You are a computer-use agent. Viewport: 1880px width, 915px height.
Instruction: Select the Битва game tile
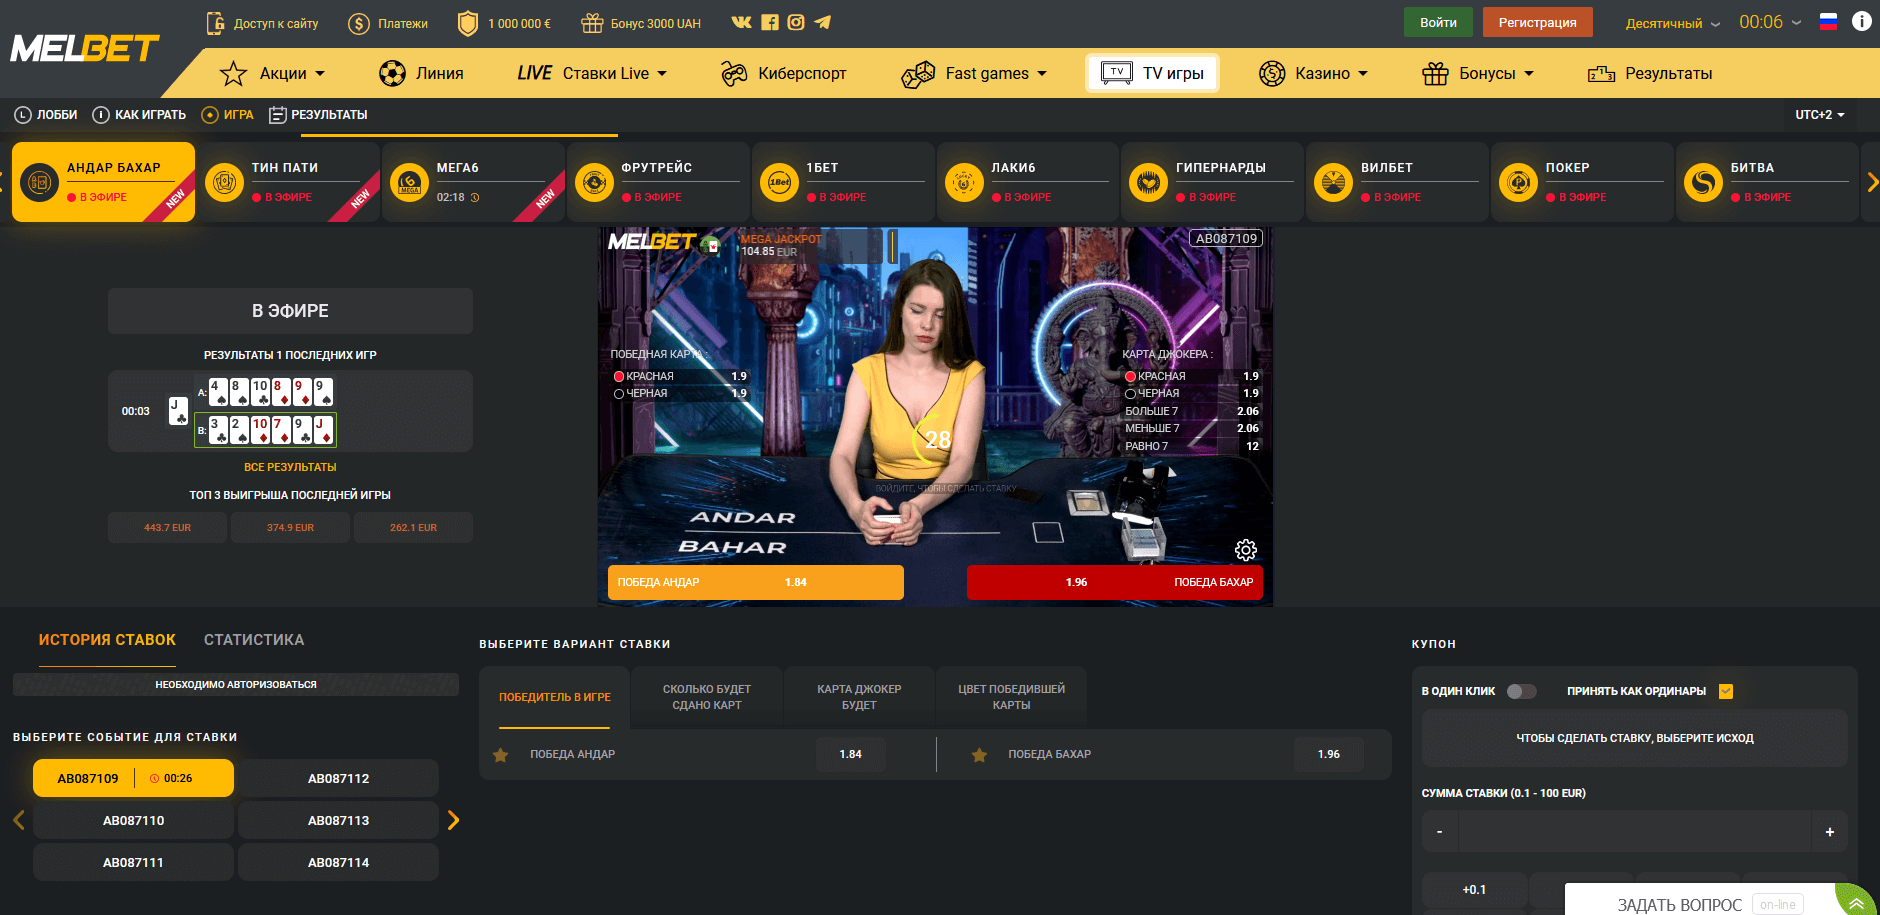[1767, 182]
